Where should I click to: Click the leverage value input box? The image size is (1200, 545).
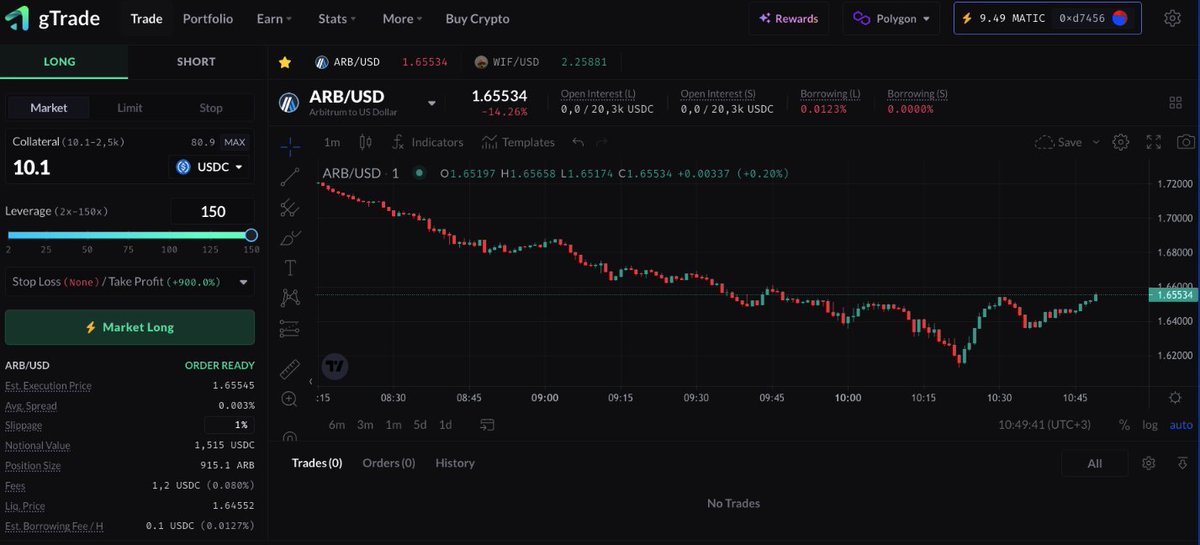click(x=212, y=211)
